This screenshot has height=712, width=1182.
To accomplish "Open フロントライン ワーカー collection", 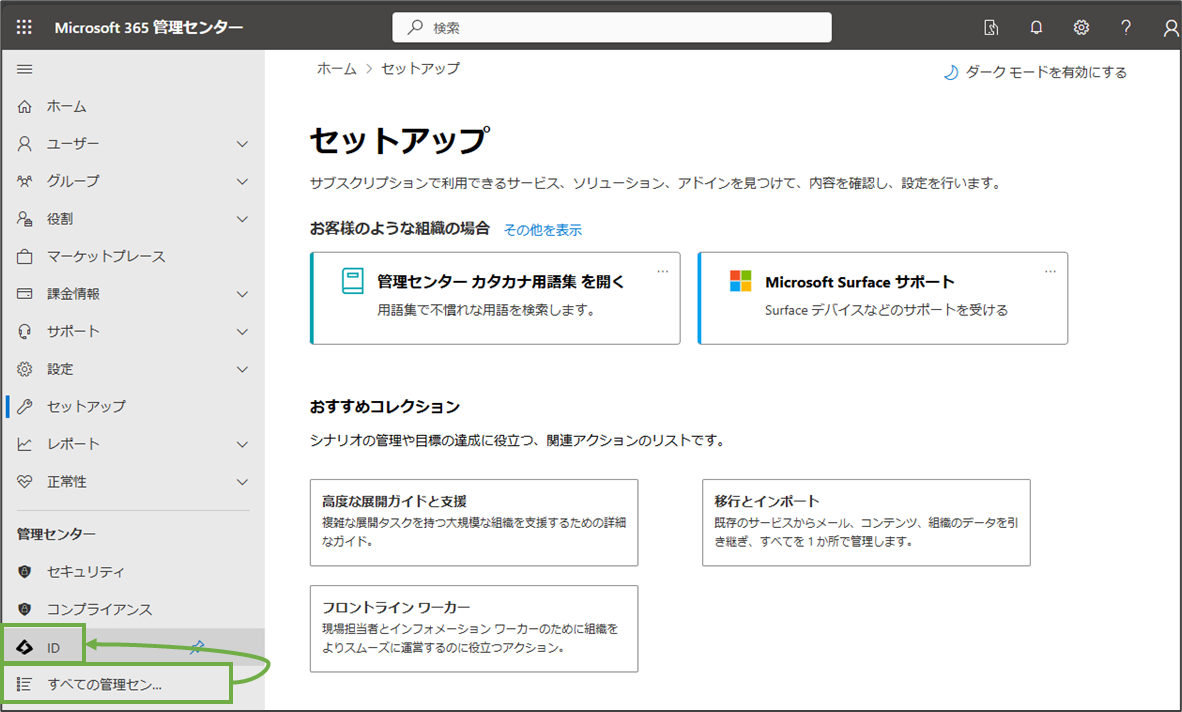I will 474,628.
